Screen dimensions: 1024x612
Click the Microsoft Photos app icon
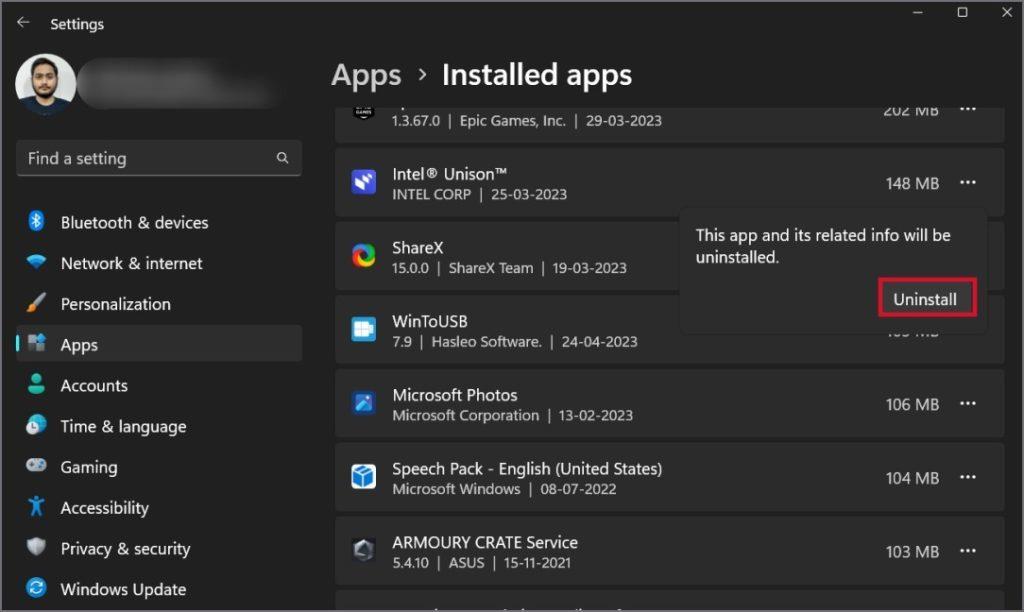tap(364, 403)
